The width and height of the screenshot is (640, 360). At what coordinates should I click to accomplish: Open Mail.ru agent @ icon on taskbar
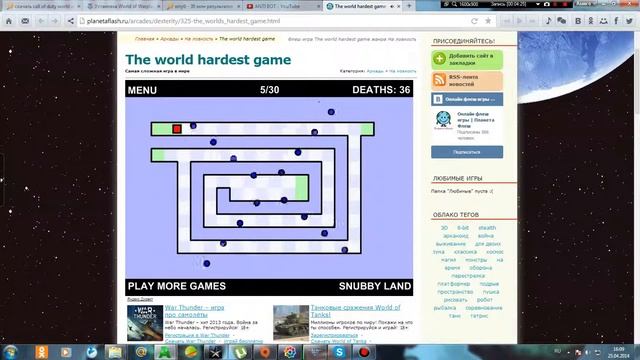point(141,352)
